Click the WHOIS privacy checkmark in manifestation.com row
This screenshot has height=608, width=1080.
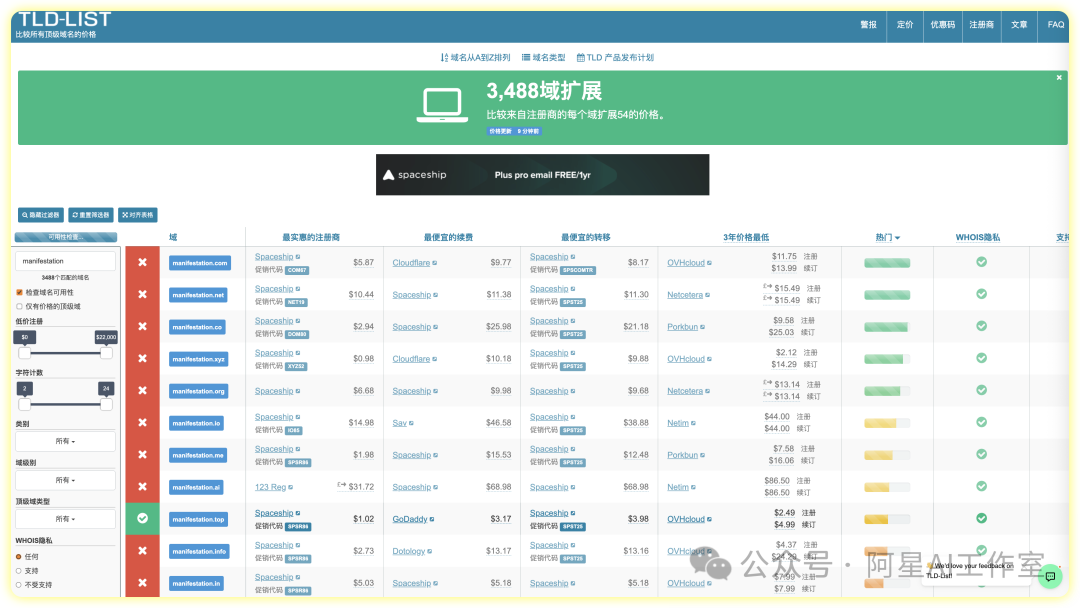(x=982, y=262)
